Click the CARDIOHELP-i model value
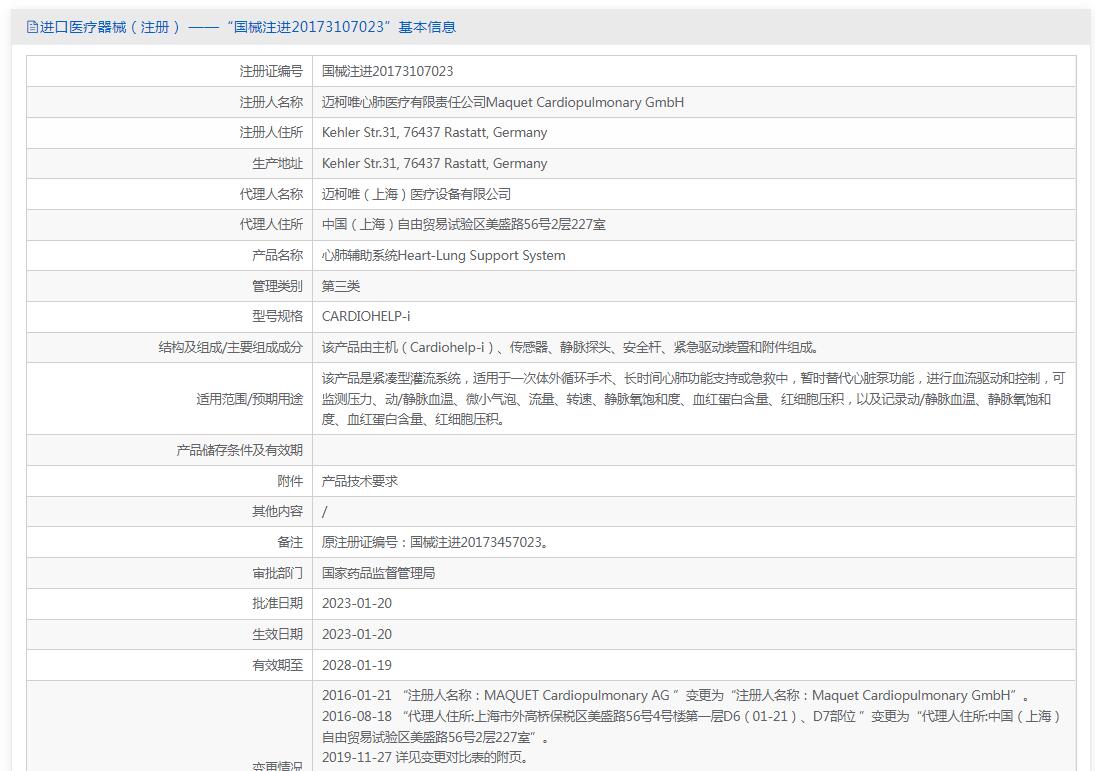 (x=366, y=316)
